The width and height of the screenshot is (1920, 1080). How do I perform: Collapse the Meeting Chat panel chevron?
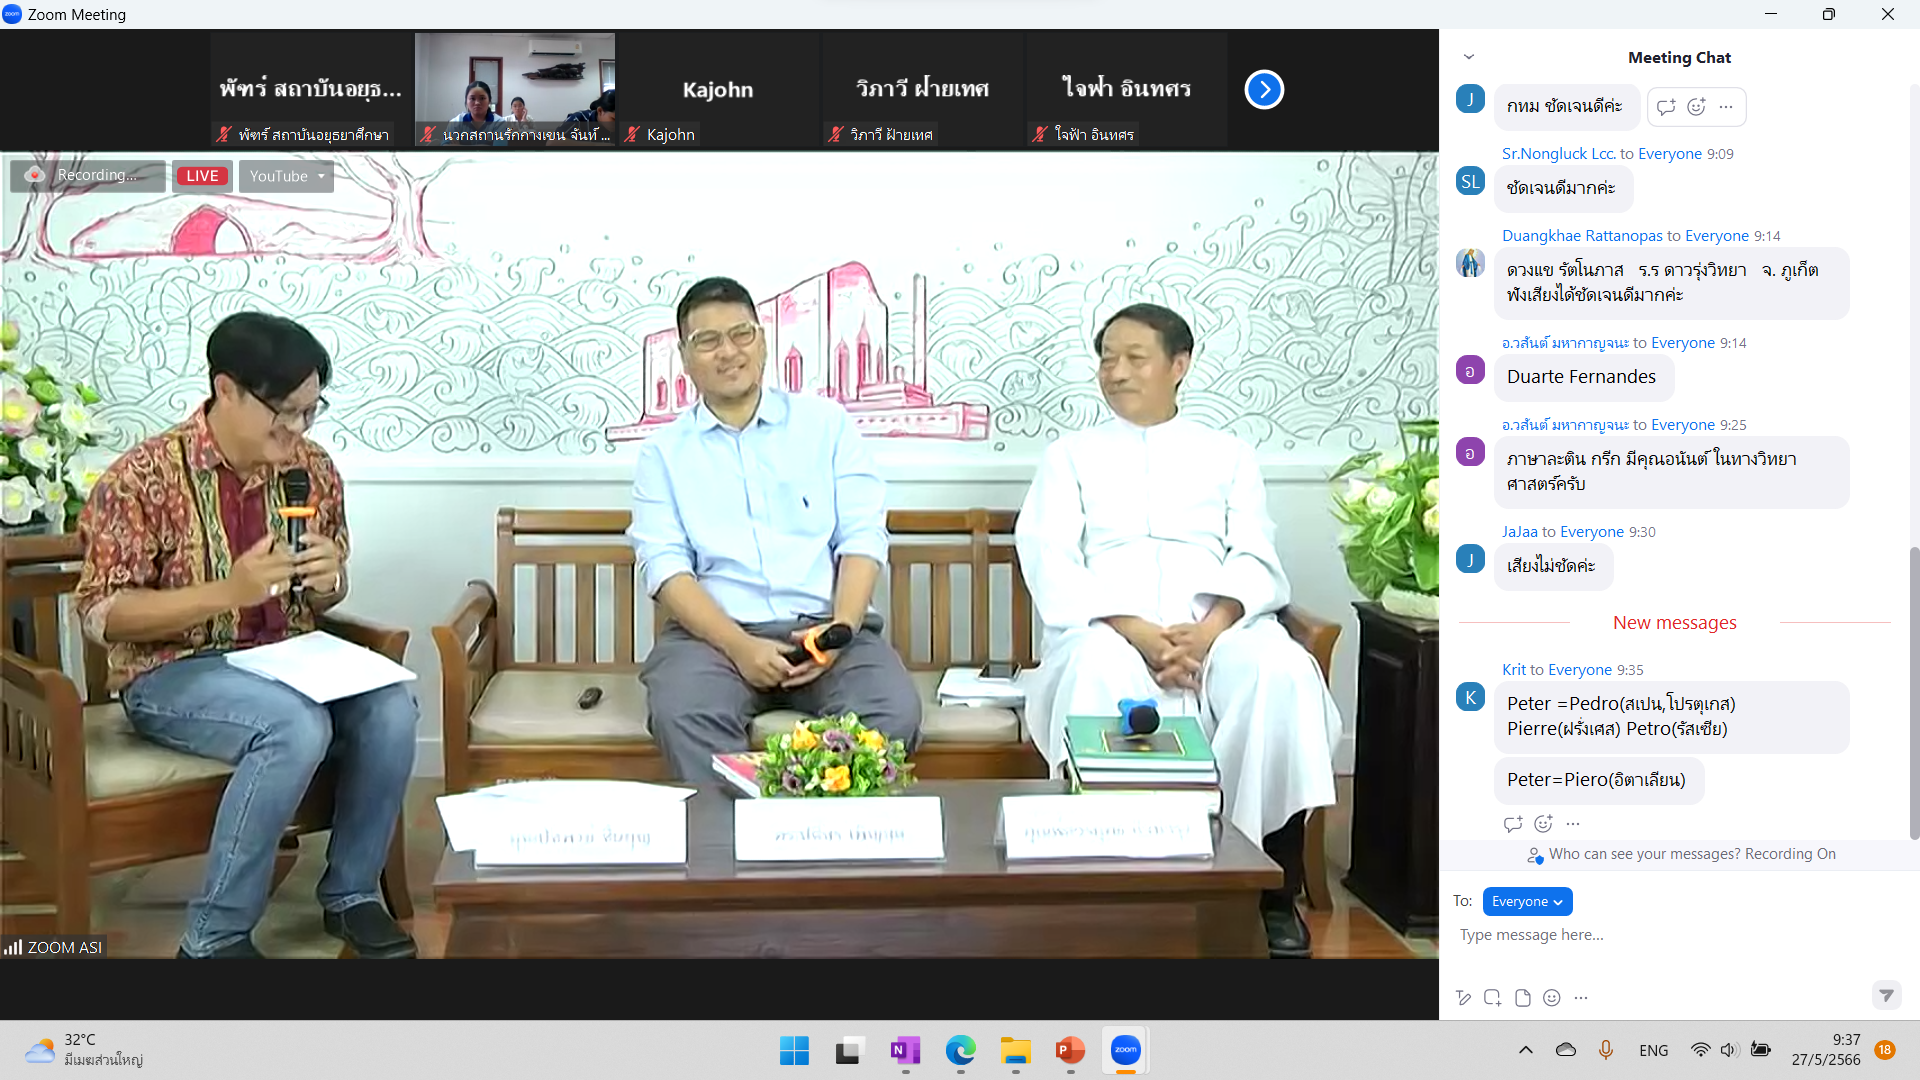point(1468,57)
